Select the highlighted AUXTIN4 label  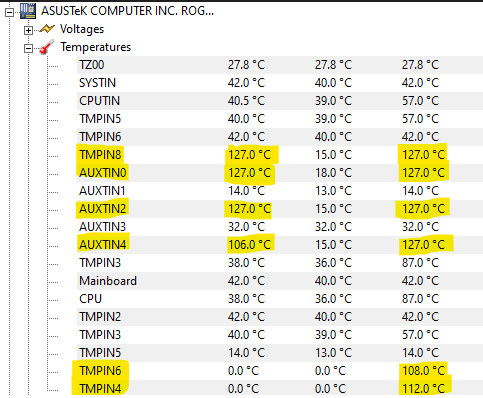coord(103,245)
